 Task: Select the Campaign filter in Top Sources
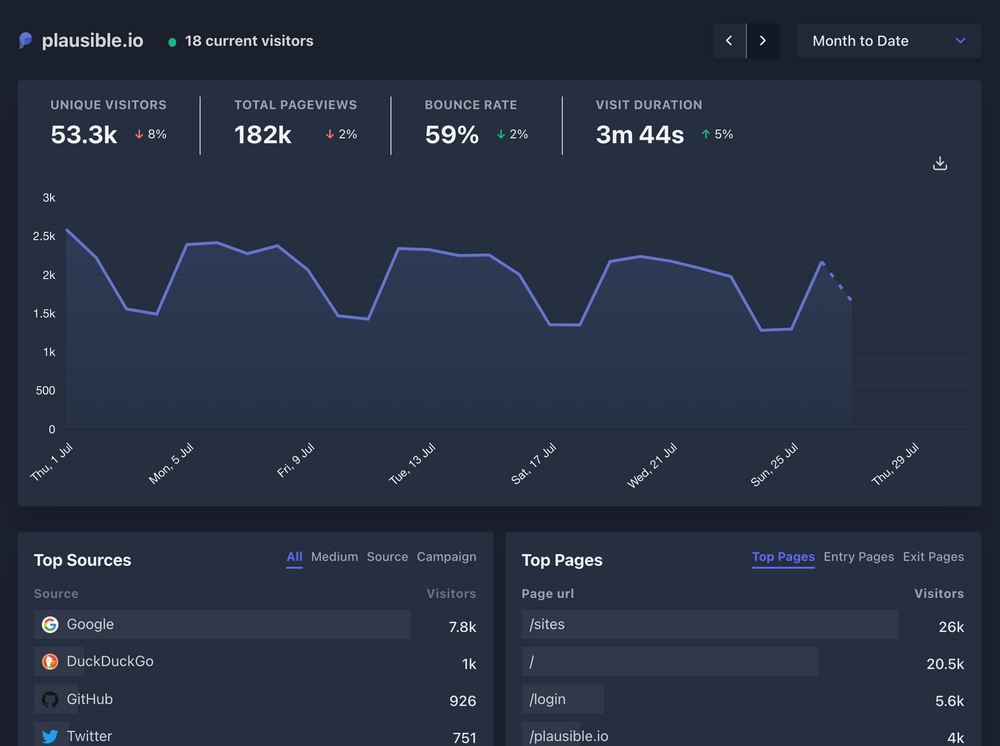point(446,557)
